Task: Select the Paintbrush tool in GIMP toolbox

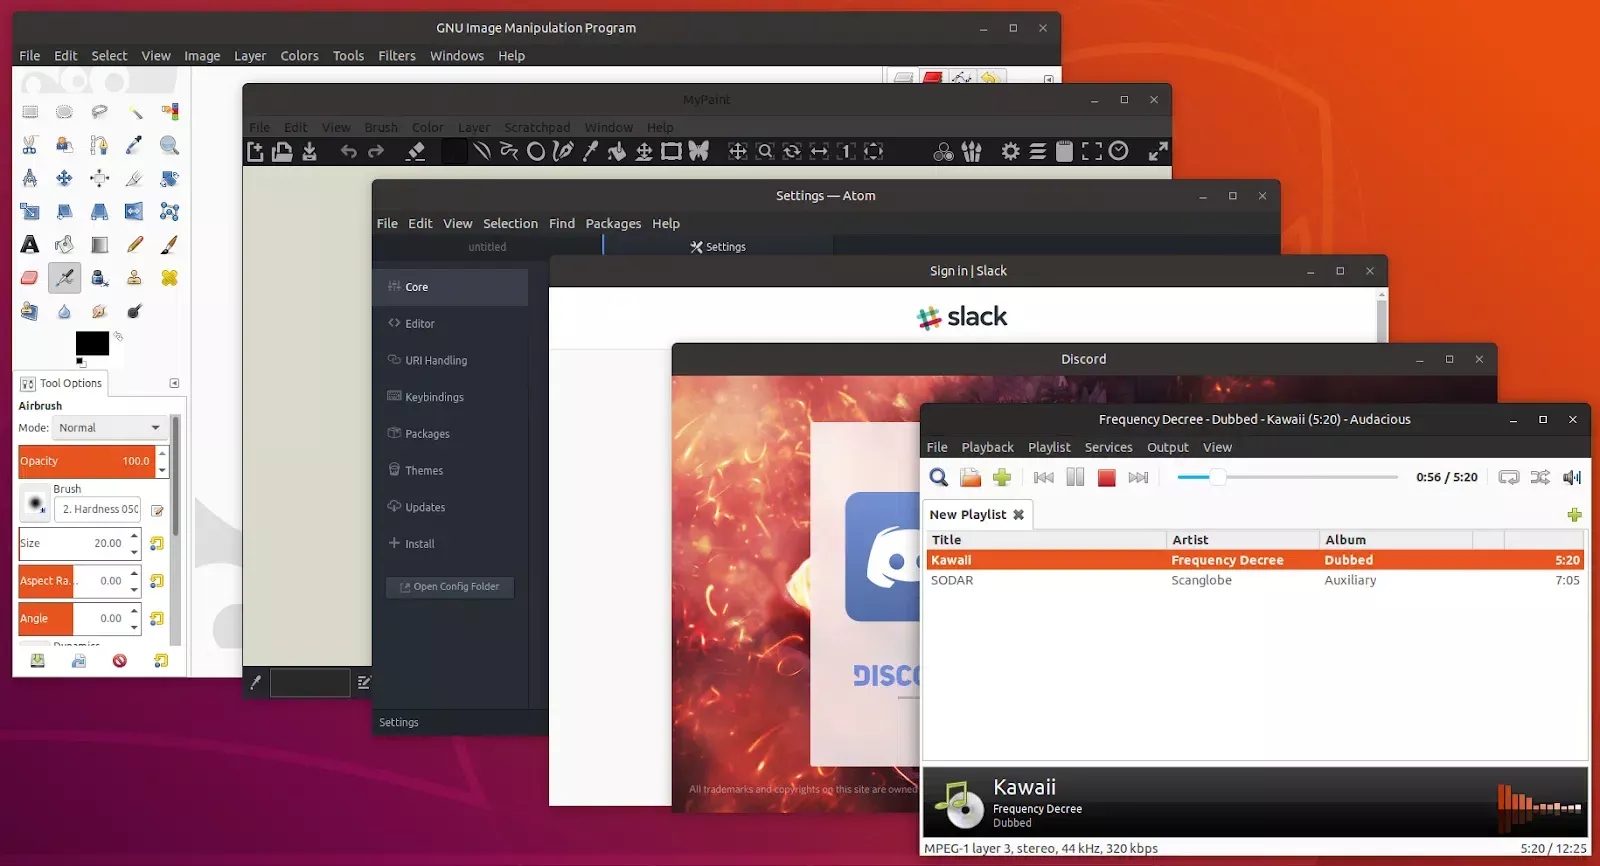Action: [169, 244]
